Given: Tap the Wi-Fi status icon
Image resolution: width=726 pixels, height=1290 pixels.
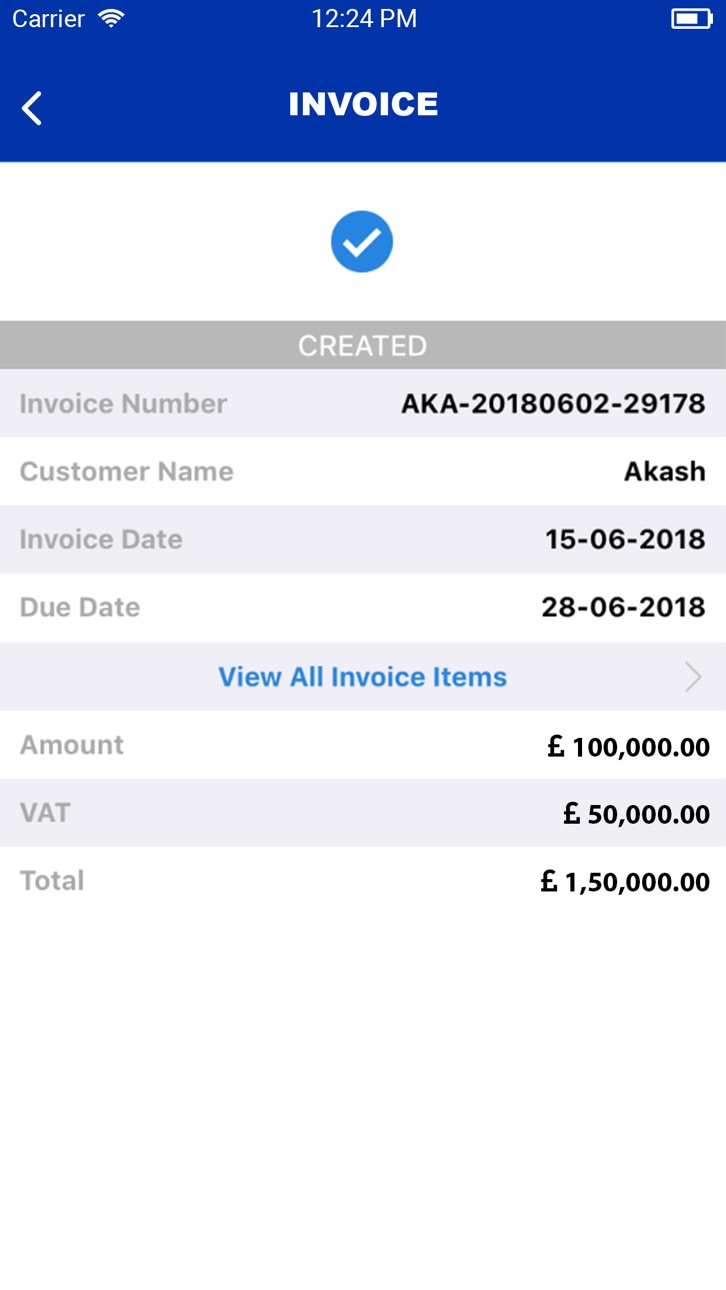Looking at the screenshot, I should point(112,19).
